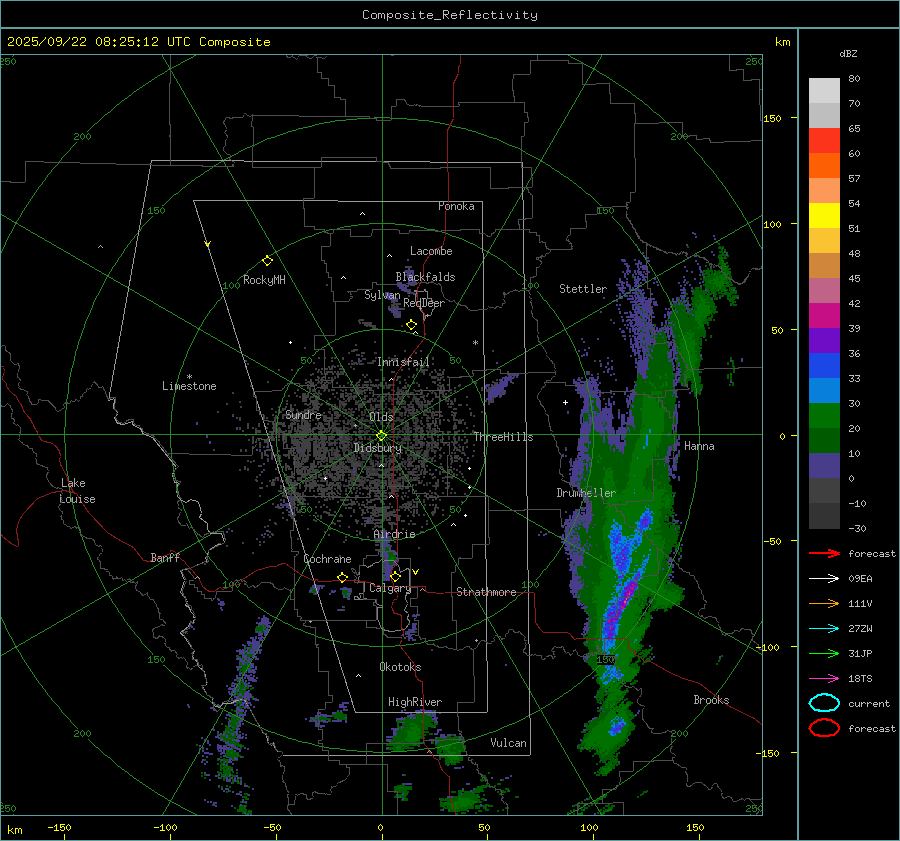Screen dimensions: 900x841
Task: Click the red forecast arrow in legend
Action: (x=823, y=553)
